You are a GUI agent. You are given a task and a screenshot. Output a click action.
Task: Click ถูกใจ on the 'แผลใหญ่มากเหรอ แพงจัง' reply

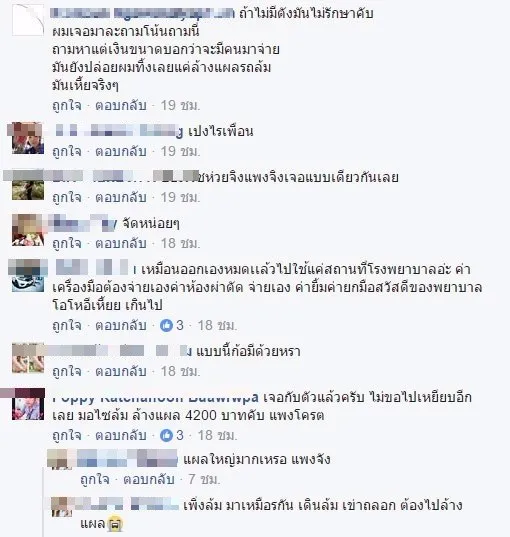pyautogui.click(x=95, y=479)
